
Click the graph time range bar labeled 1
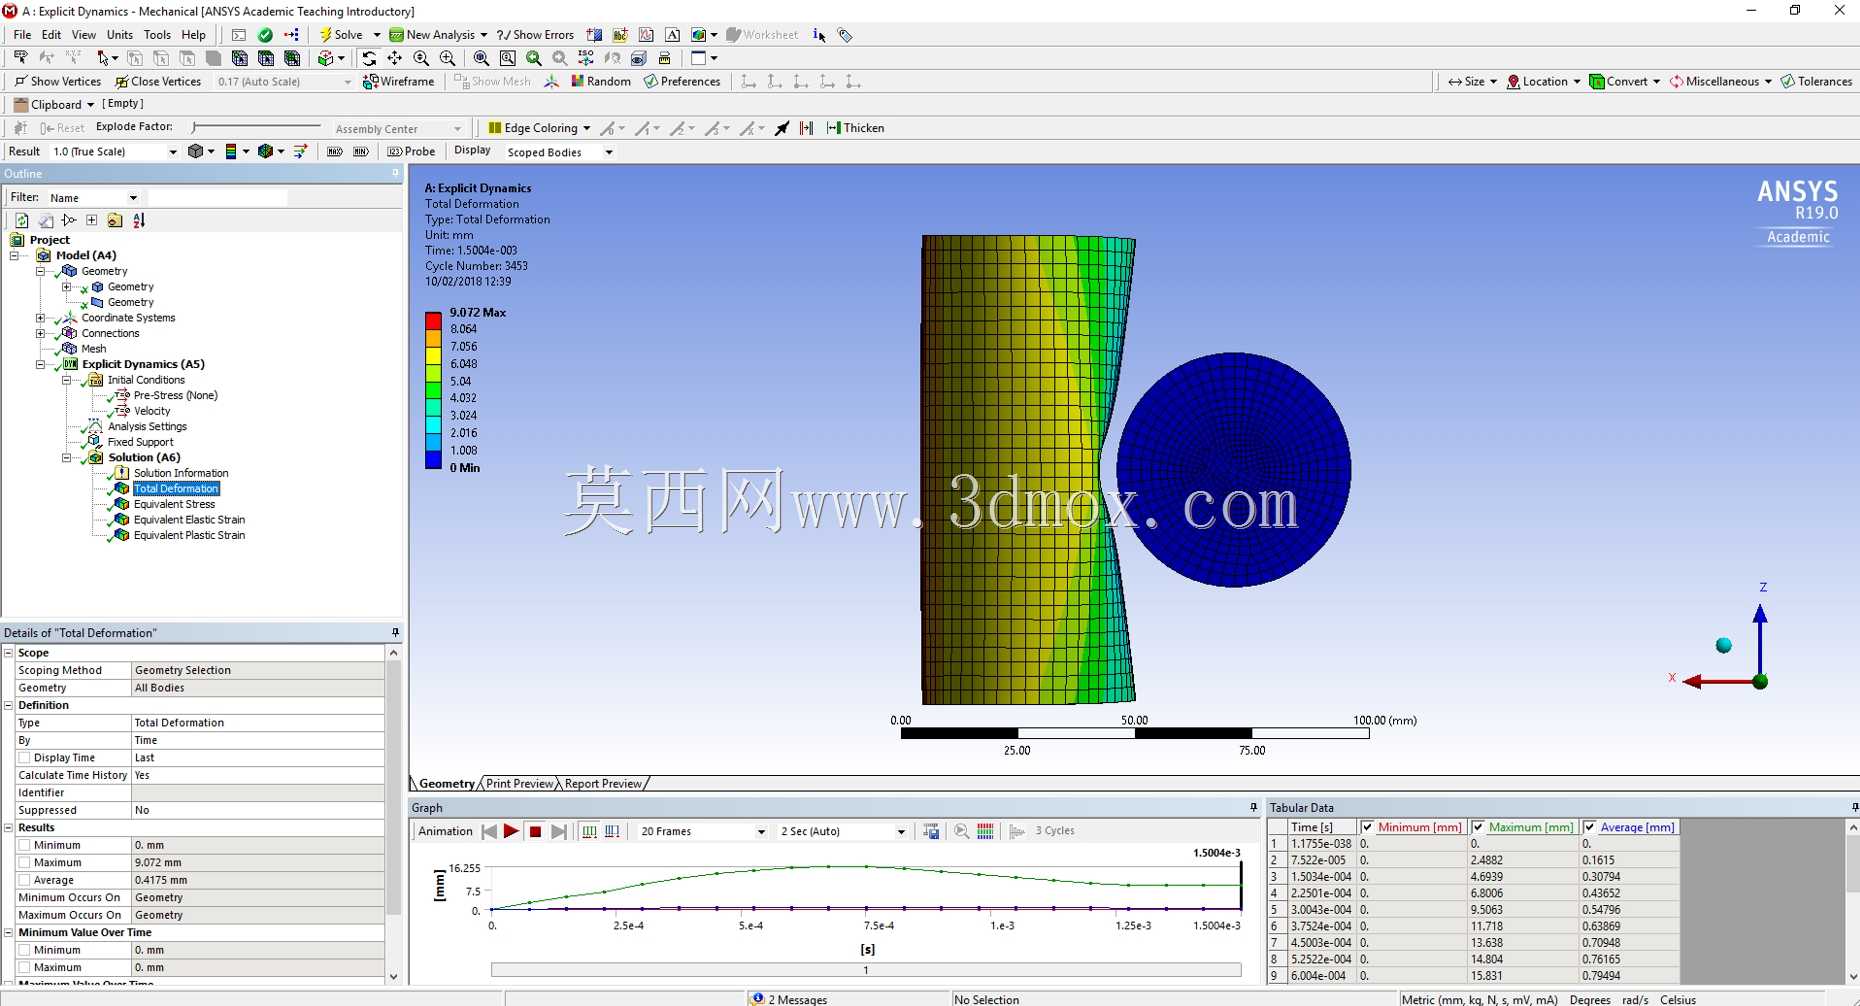pos(866,970)
